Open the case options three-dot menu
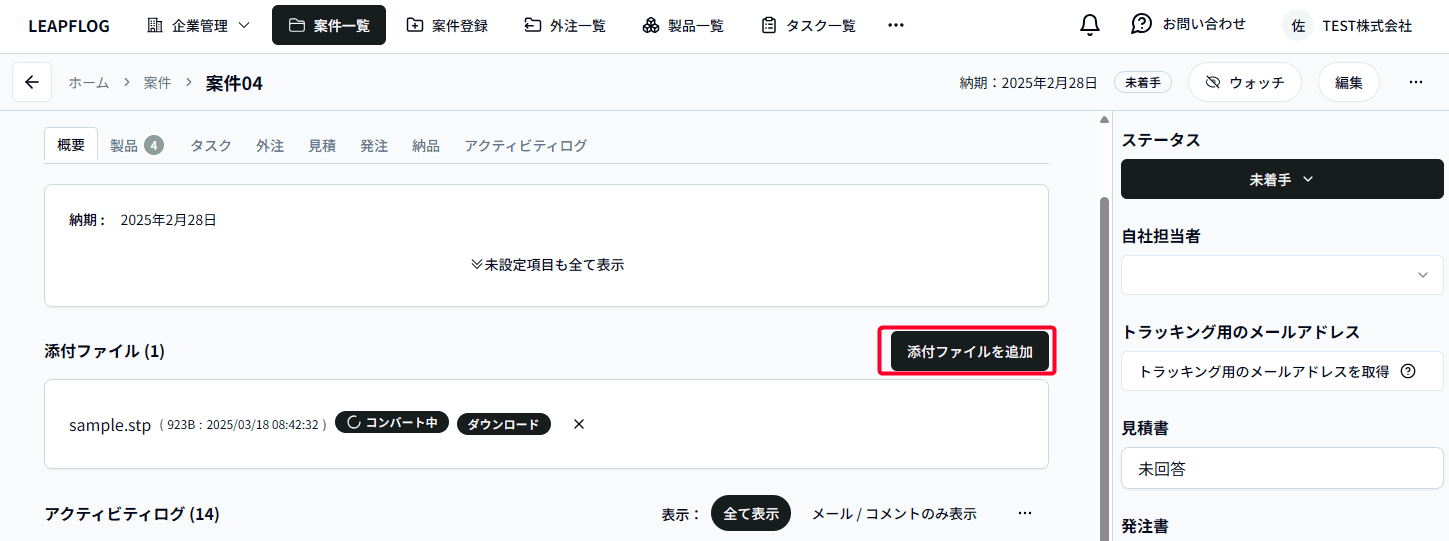The image size is (1449, 541). 1415,83
